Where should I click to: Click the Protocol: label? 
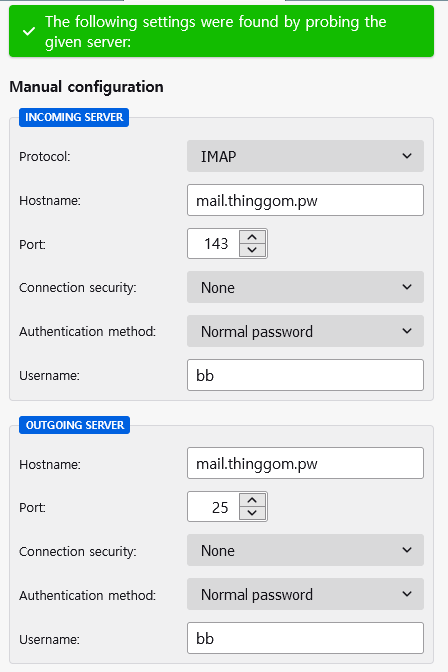tap(45, 156)
